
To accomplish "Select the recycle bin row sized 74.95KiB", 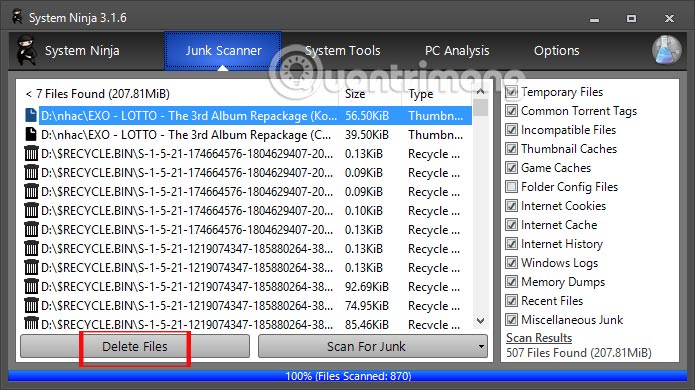I will click(x=248, y=306).
